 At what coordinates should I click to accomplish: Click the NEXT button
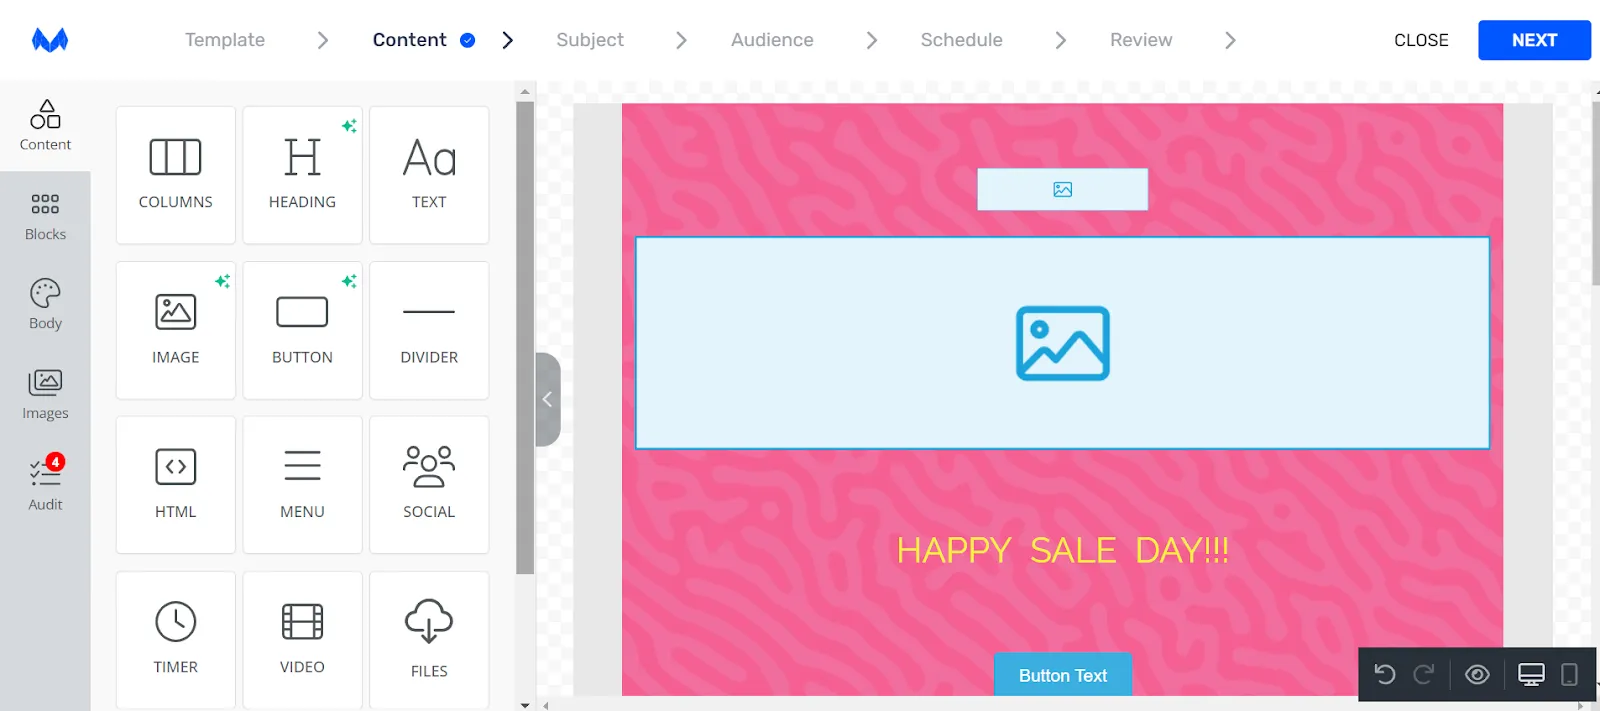point(1534,40)
